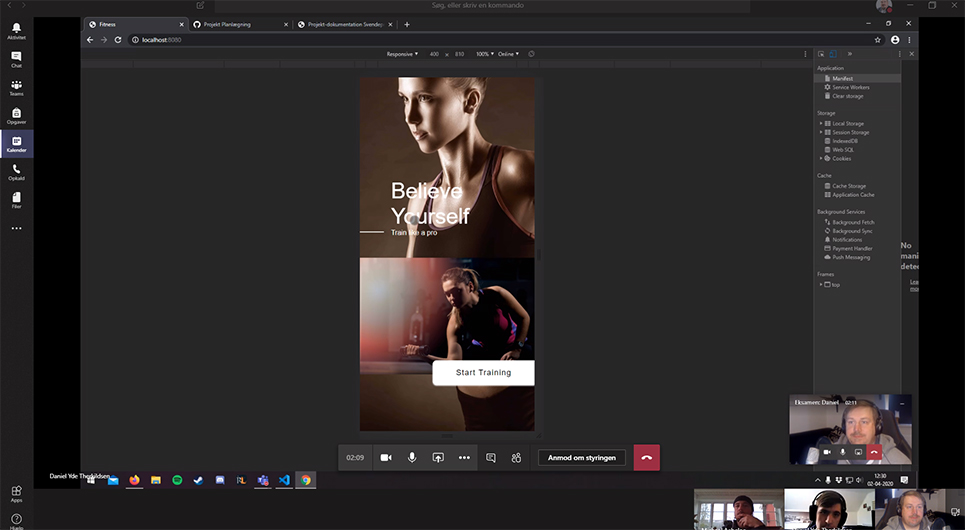Open Chat in the Teams sidebar

point(17,59)
